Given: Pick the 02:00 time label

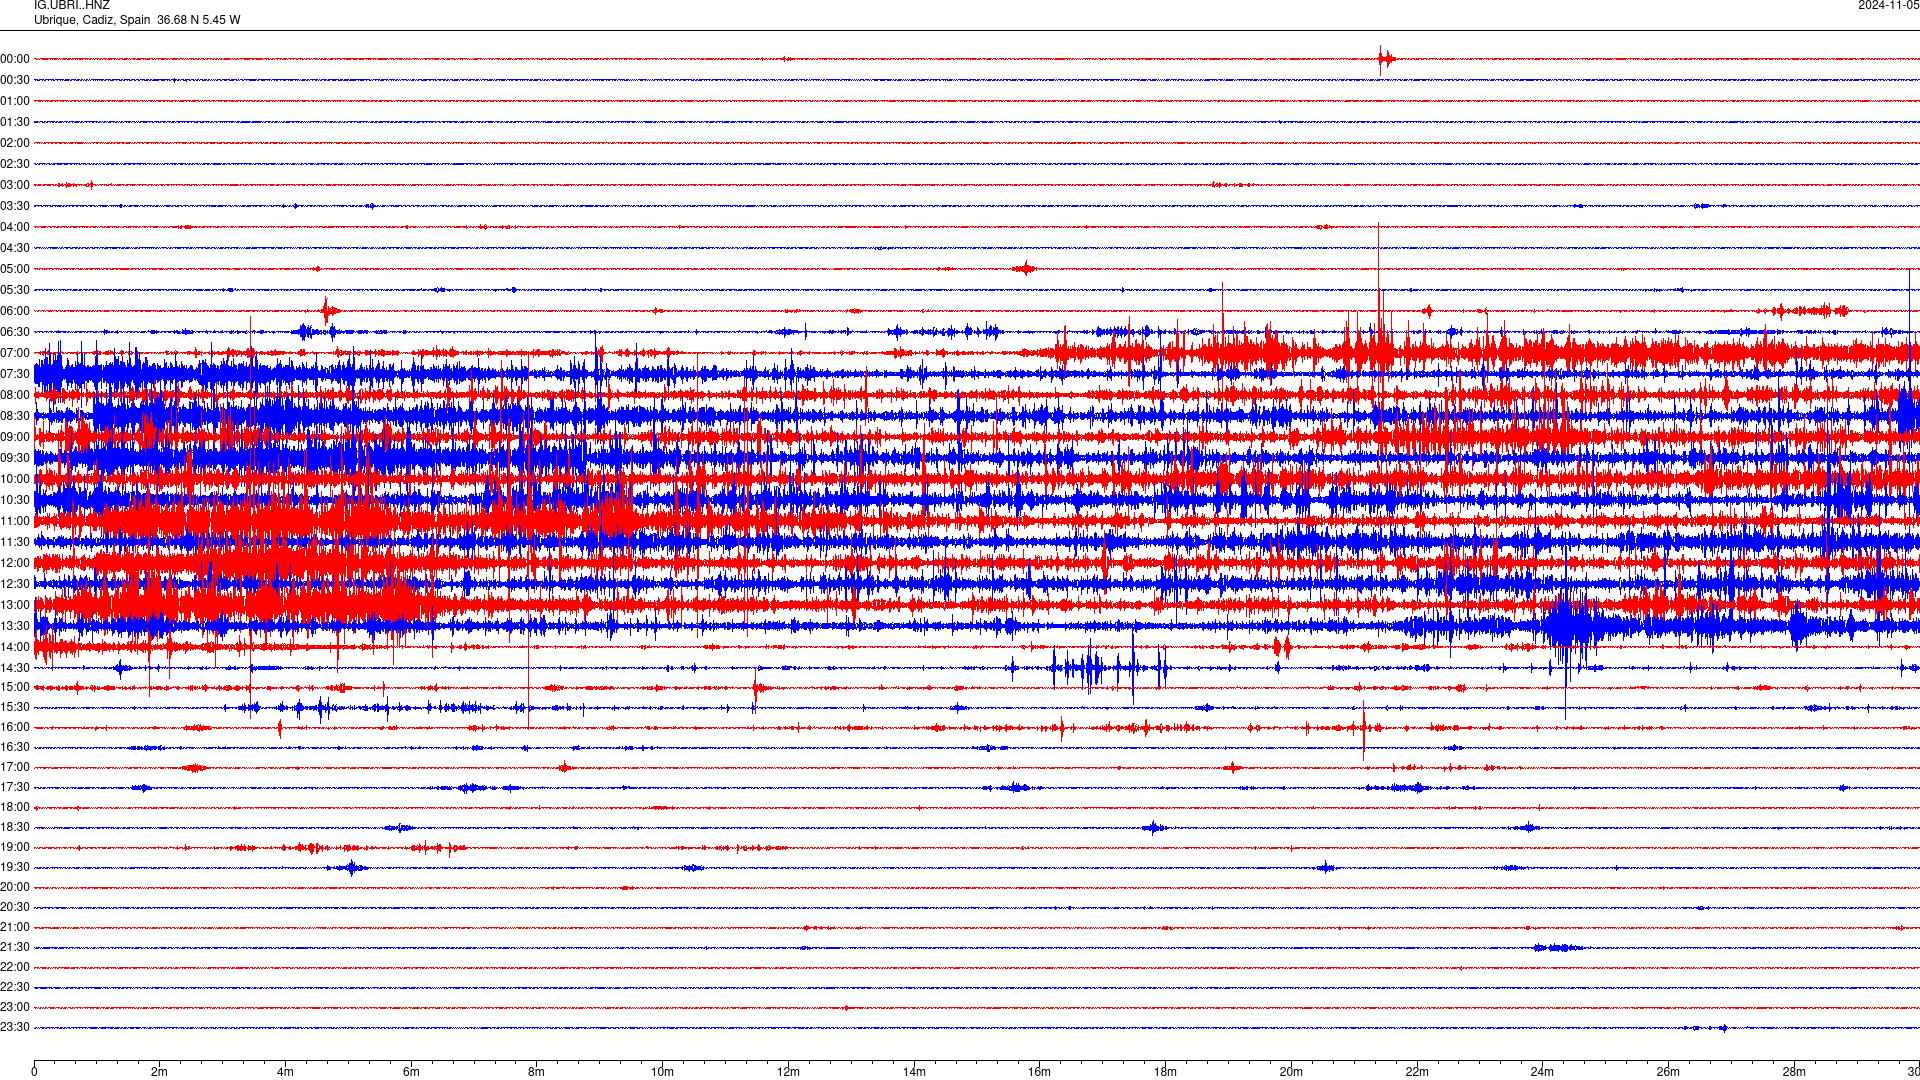Looking at the screenshot, I should click(15, 143).
